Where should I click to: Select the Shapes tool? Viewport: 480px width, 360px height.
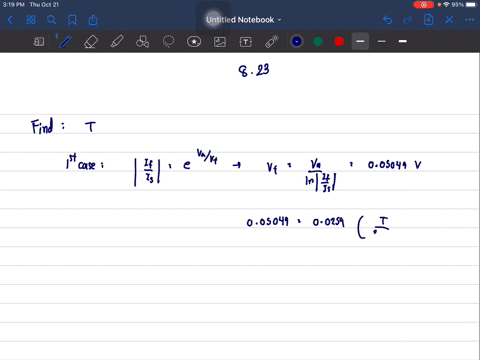click(143, 42)
